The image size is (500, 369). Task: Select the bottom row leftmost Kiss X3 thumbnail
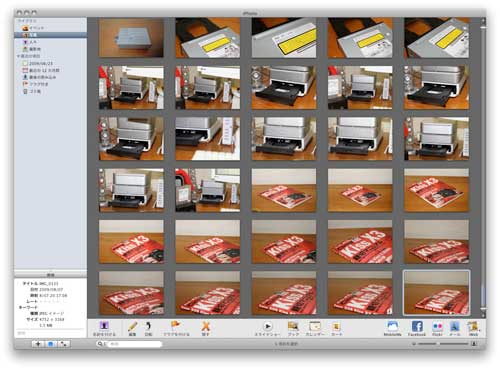pos(131,293)
